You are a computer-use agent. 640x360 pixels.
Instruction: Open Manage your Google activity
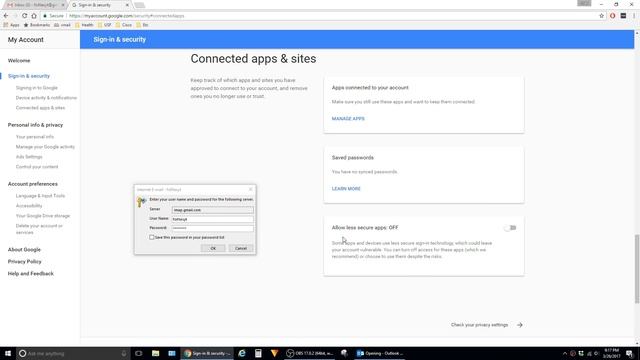[x=45, y=147]
